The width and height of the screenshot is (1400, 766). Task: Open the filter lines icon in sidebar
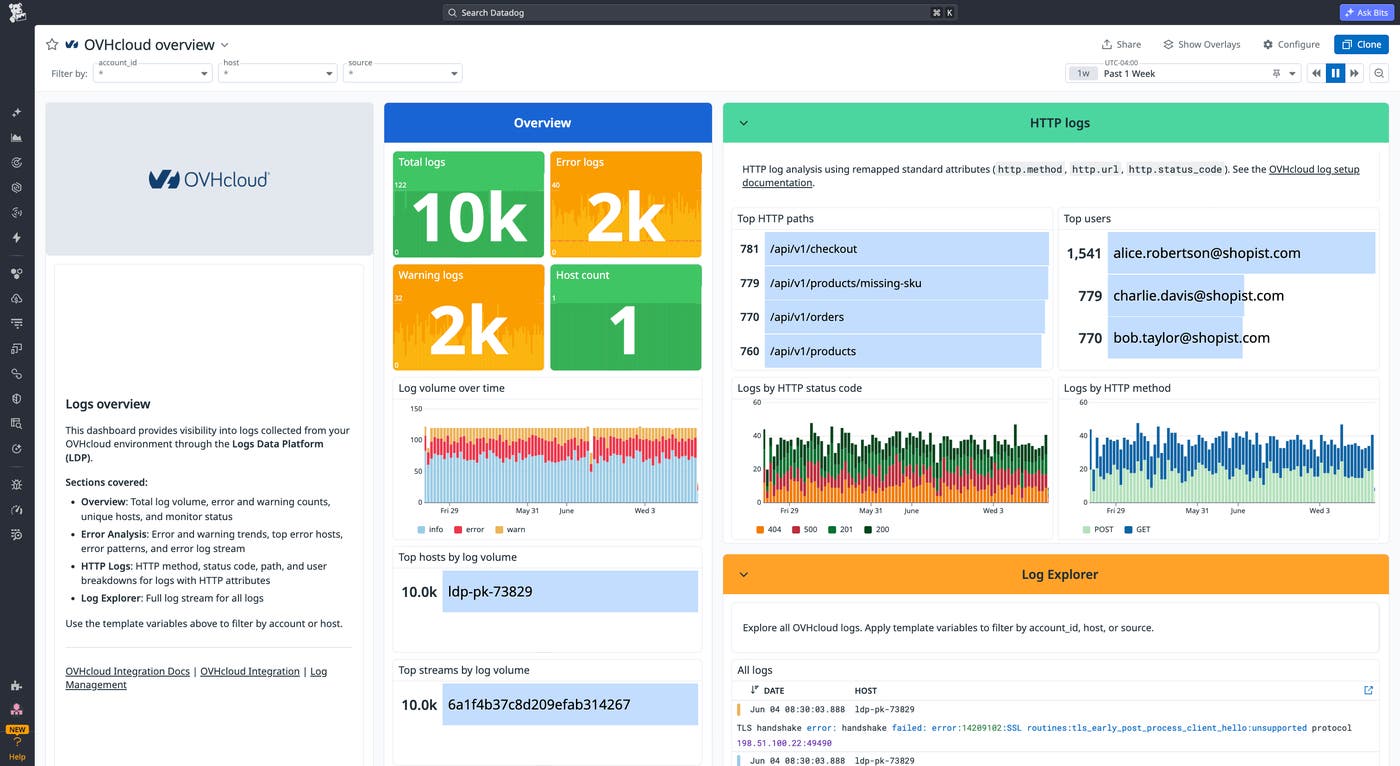(16, 324)
